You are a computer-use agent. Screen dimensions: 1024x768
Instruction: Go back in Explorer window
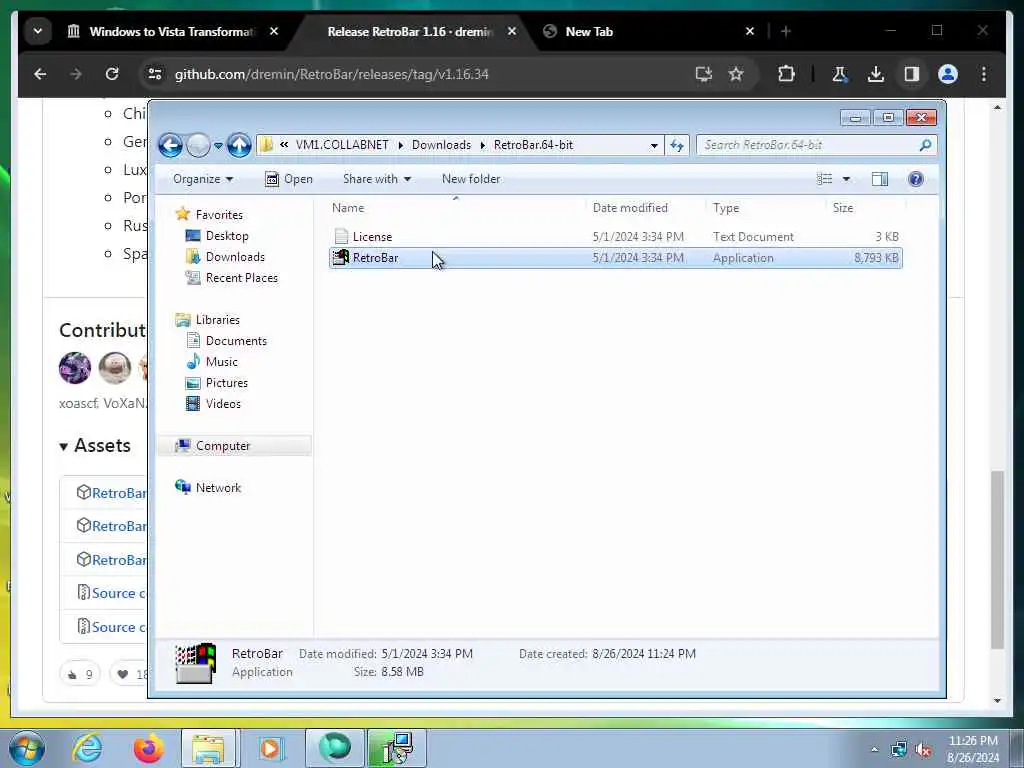pos(170,145)
